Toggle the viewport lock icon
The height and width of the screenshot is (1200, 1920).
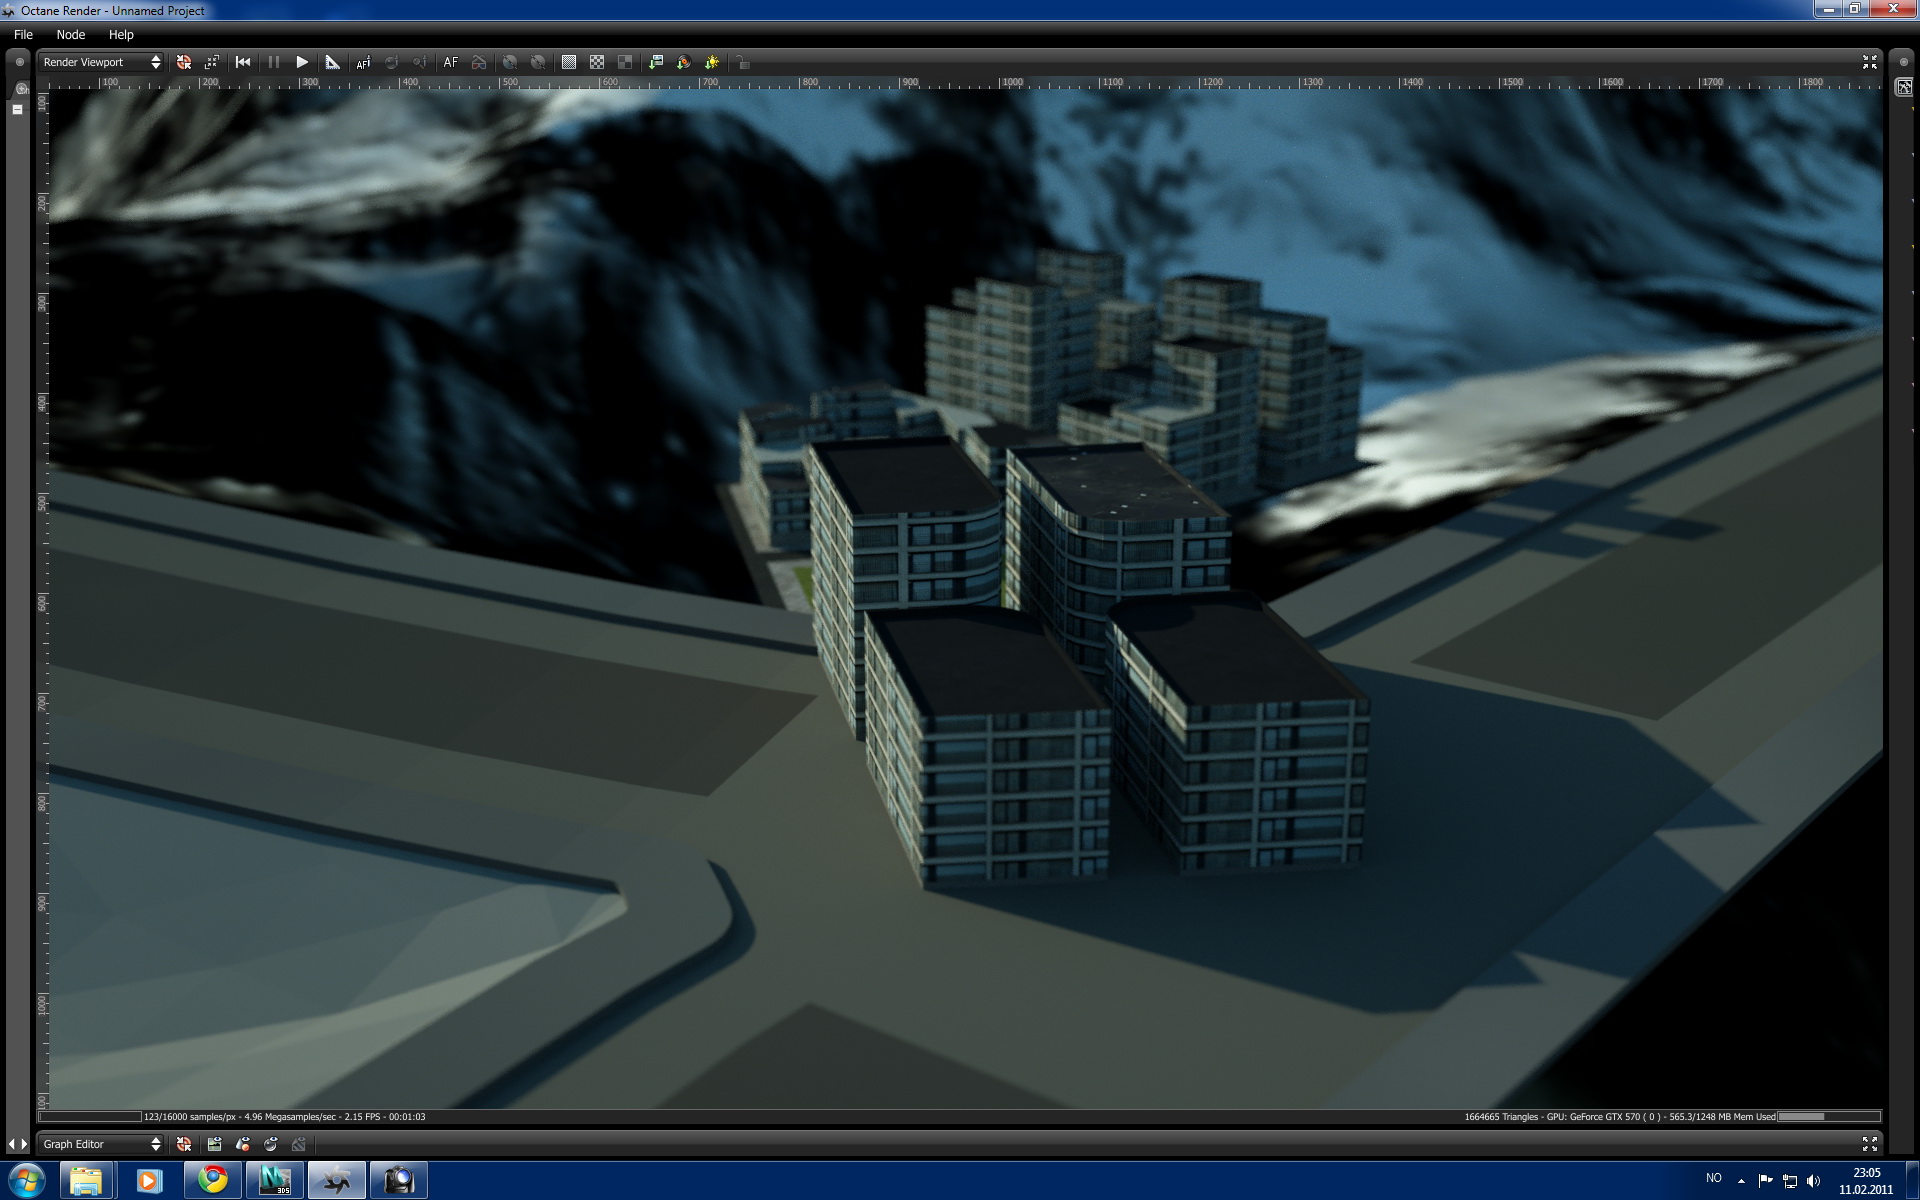[x=742, y=62]
